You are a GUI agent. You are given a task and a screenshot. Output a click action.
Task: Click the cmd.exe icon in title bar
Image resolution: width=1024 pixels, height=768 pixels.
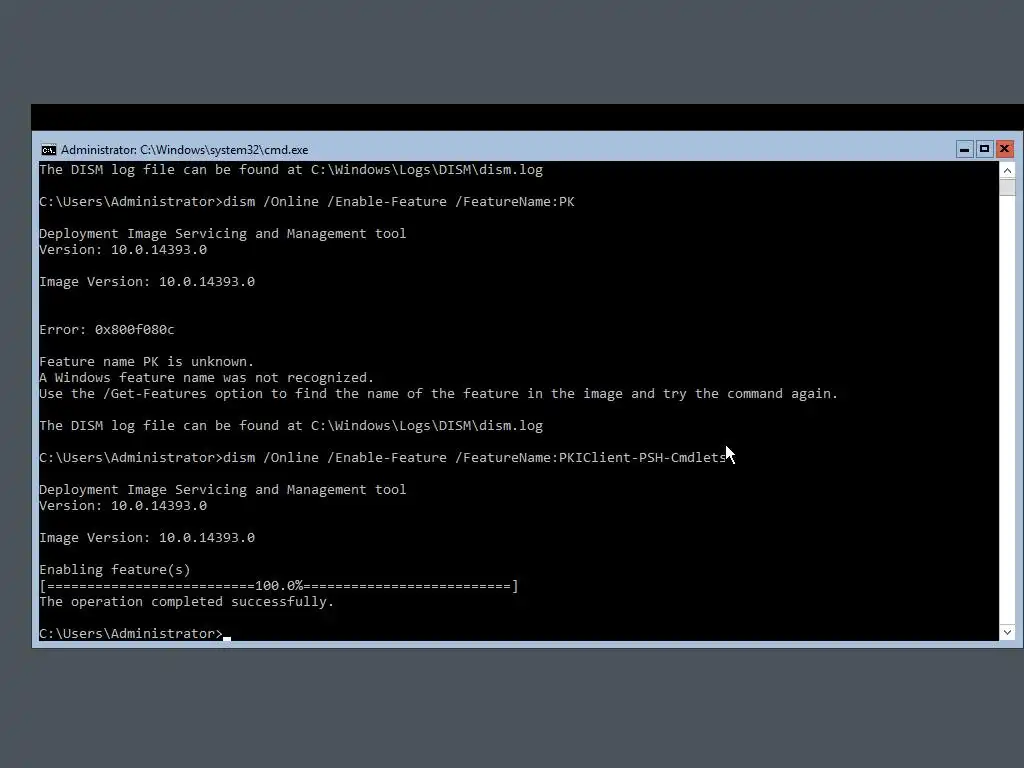[48, 150]
